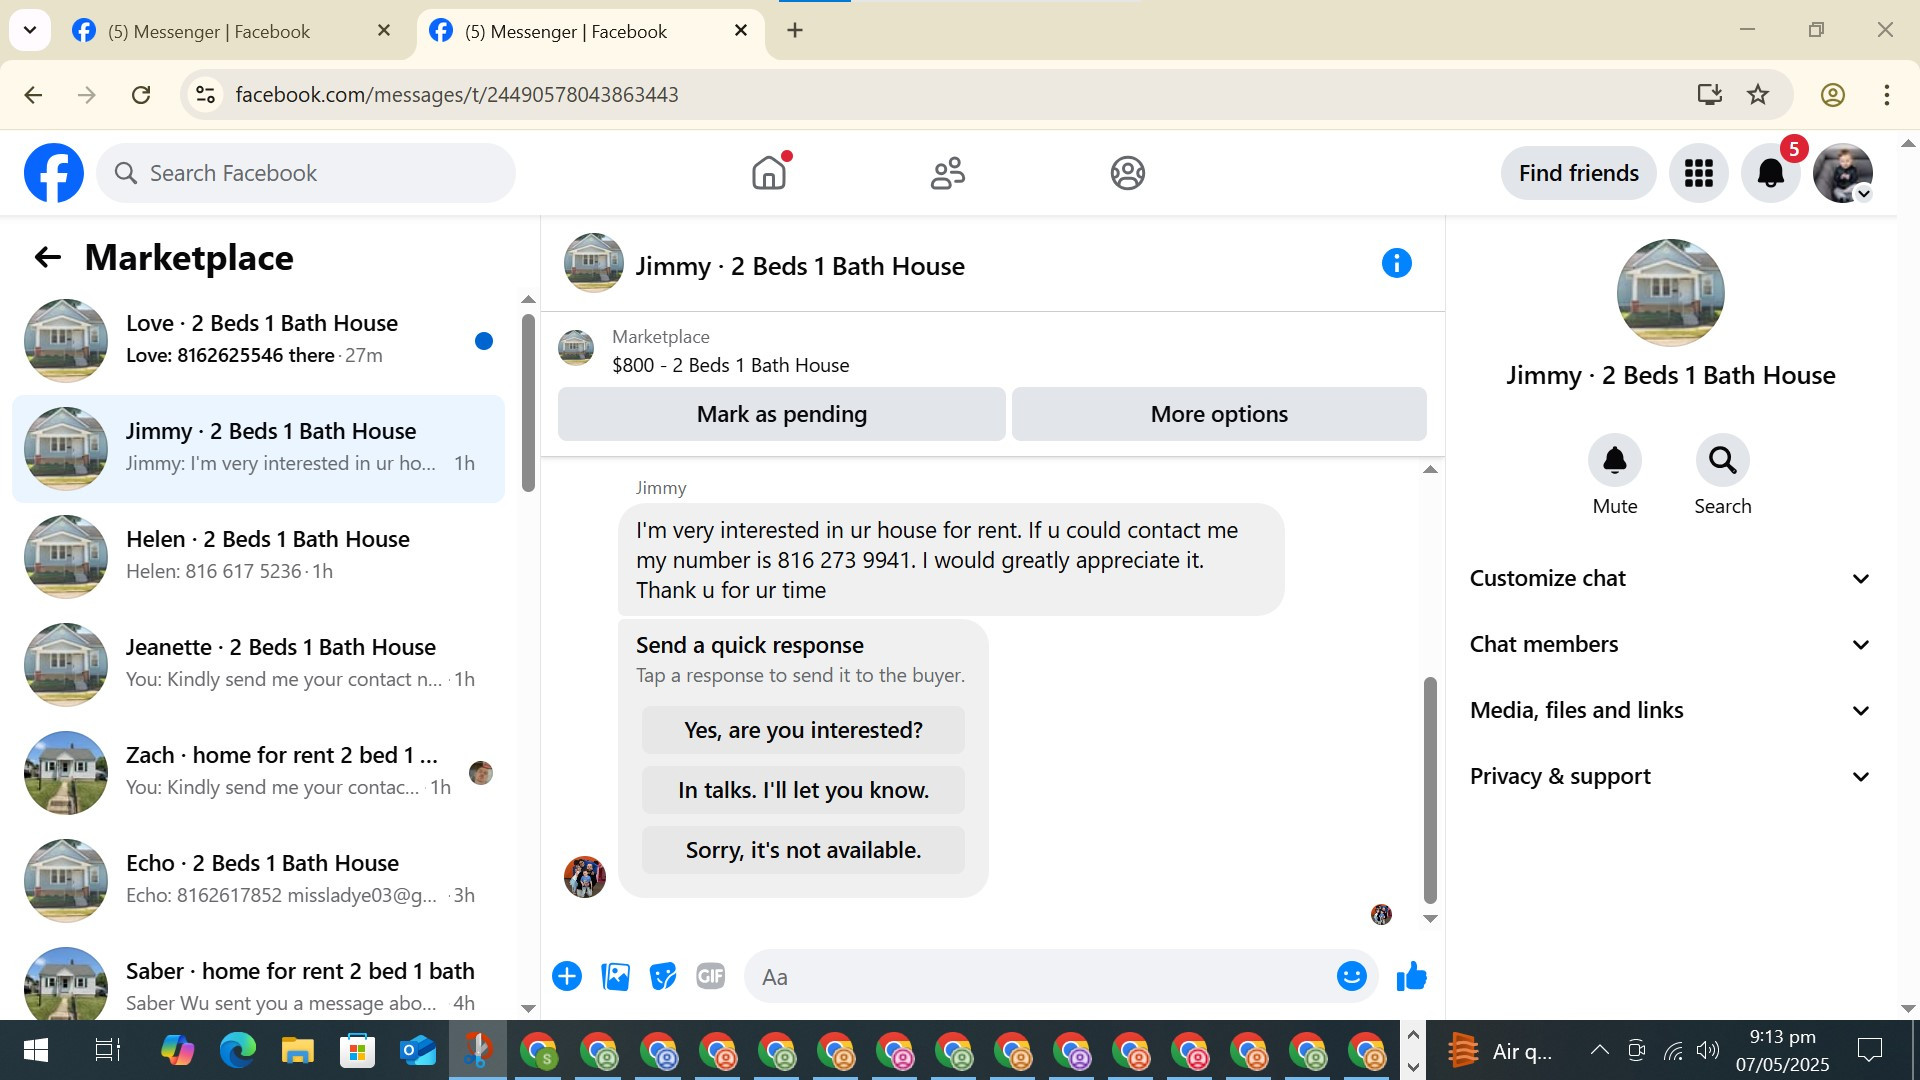This screenshot has width=1920, height=1080.
Task: Open the emoji picker in message box
Action: coord(1351,976)
